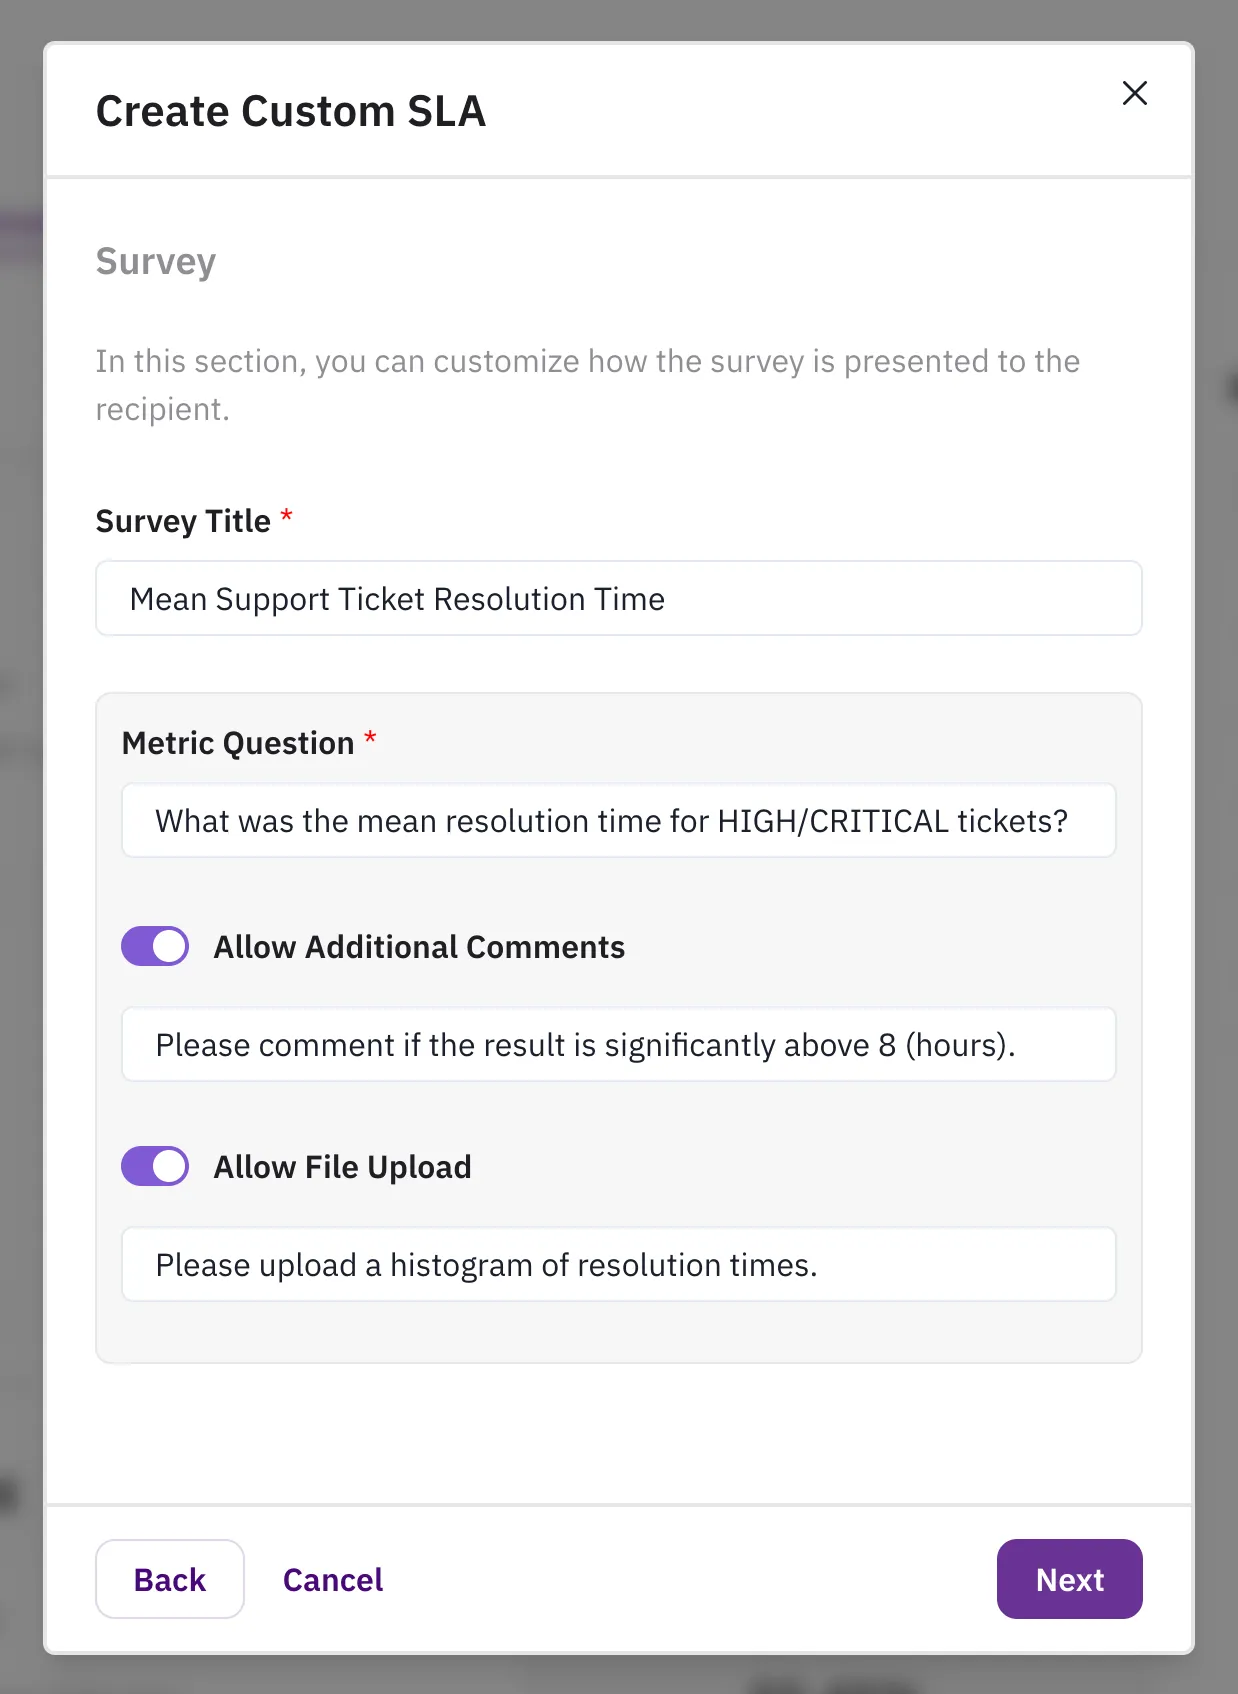The width and height of the screenshot is (1238, 1694).
Task: Edit the additional comments instruction text
Action: (x=618, y=1044)
